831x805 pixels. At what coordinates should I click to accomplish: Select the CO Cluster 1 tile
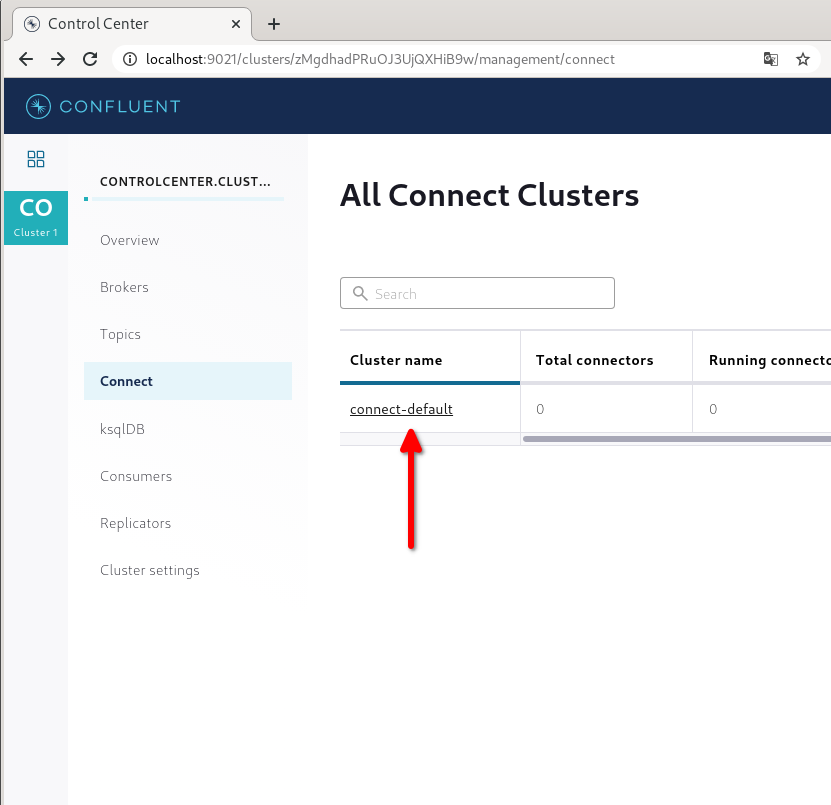36,217
